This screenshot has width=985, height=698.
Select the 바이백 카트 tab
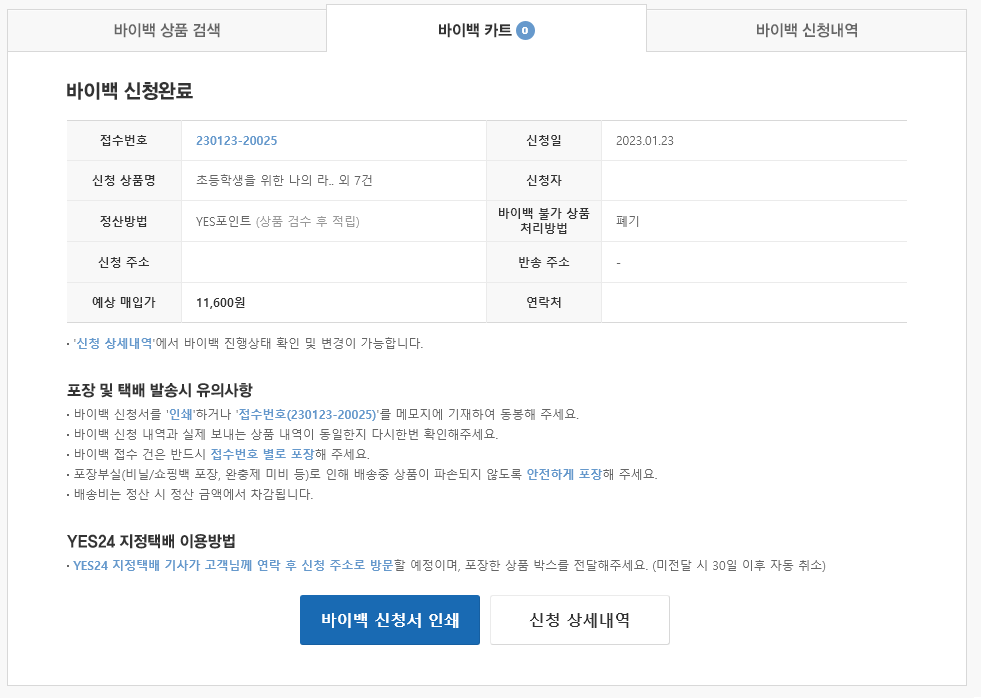pos(486,30)
